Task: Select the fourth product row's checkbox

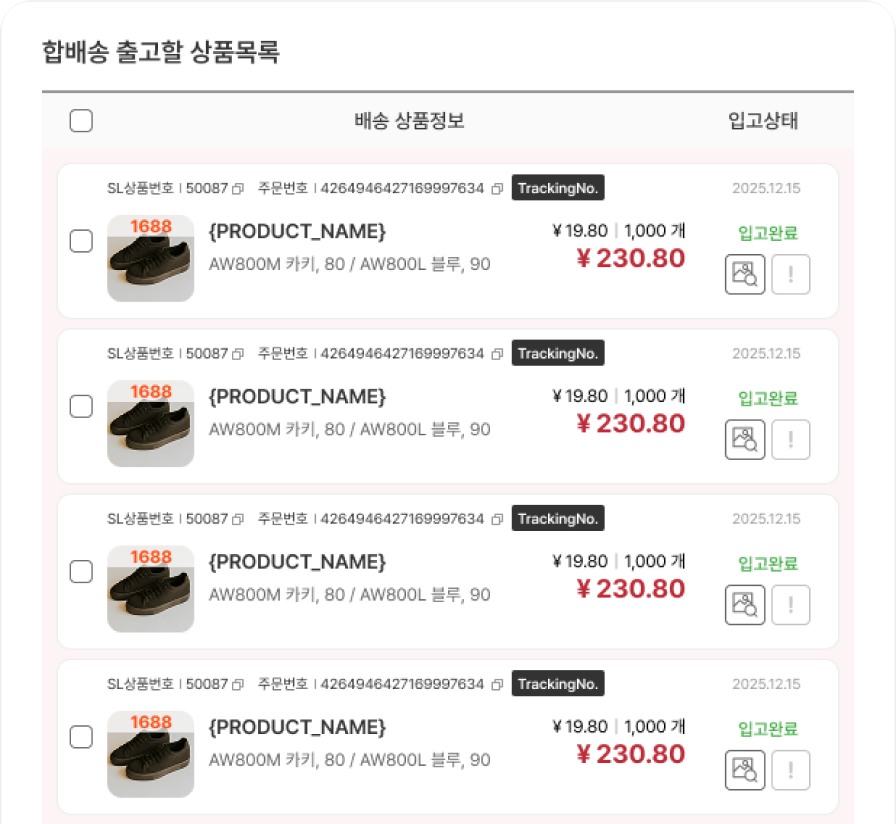Action: point(81,737)
